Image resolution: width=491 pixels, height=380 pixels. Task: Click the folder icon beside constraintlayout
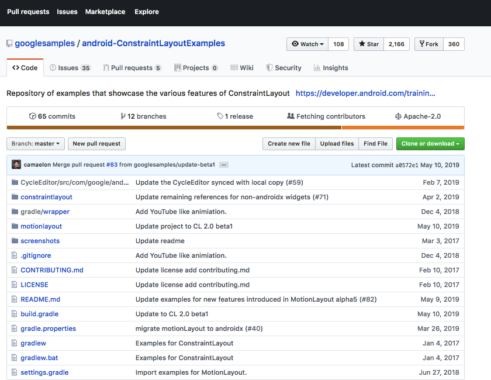point(15,197)
